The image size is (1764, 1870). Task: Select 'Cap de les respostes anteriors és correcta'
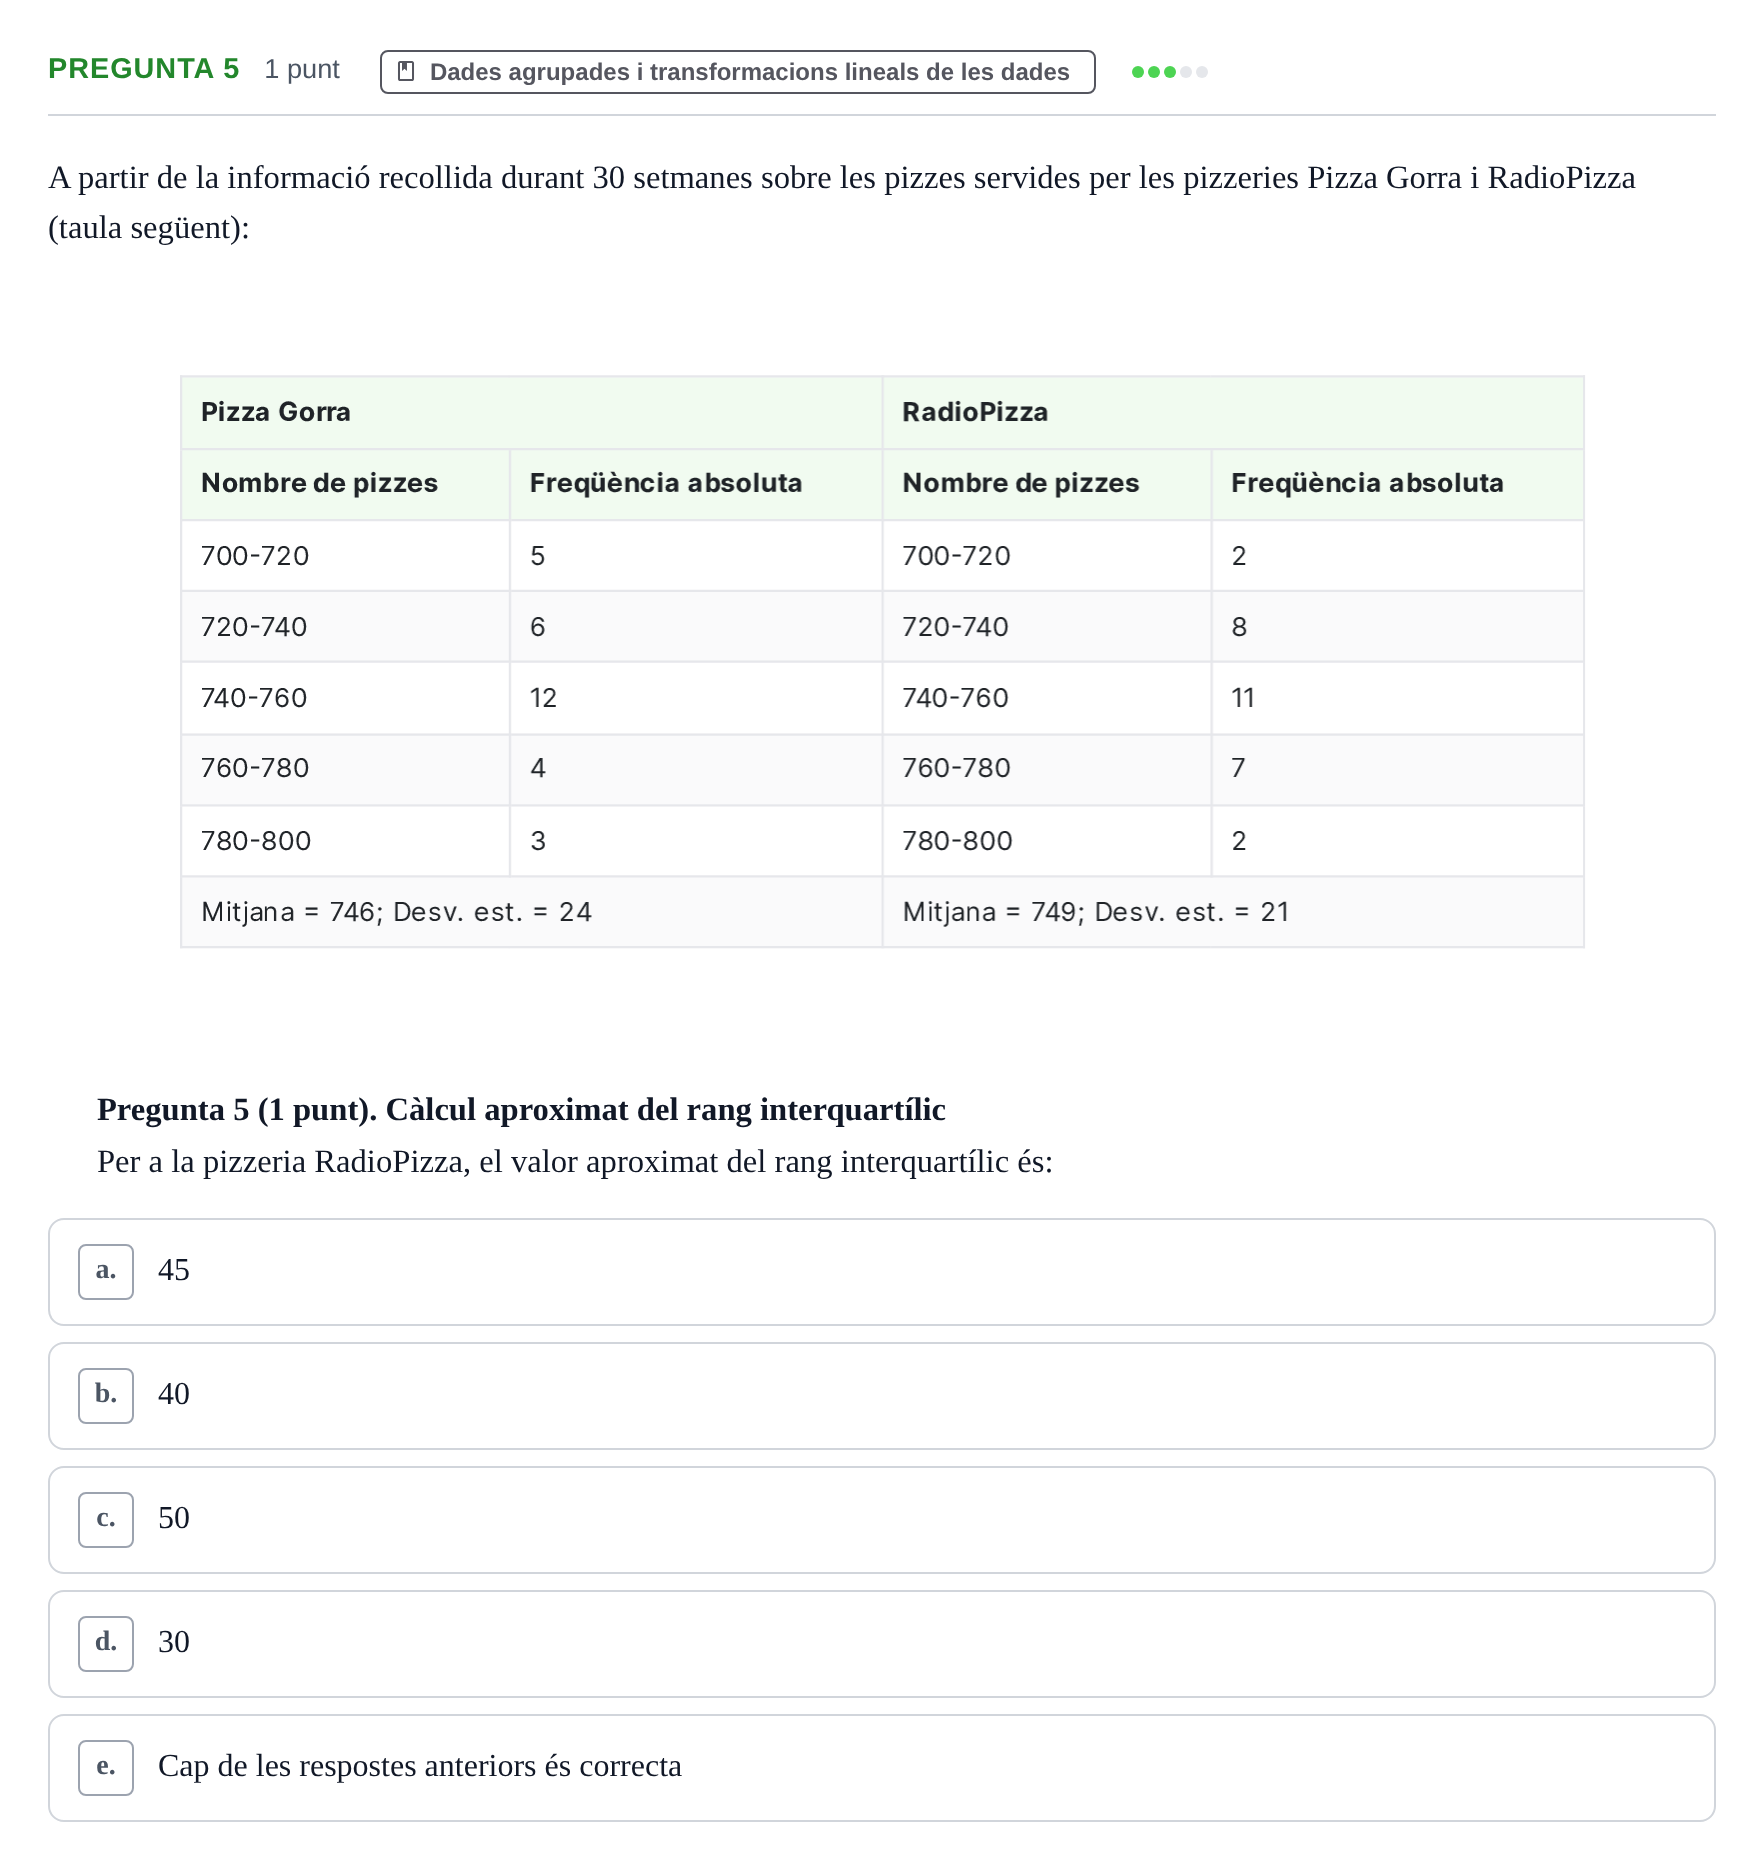[x=881, y=1767]
